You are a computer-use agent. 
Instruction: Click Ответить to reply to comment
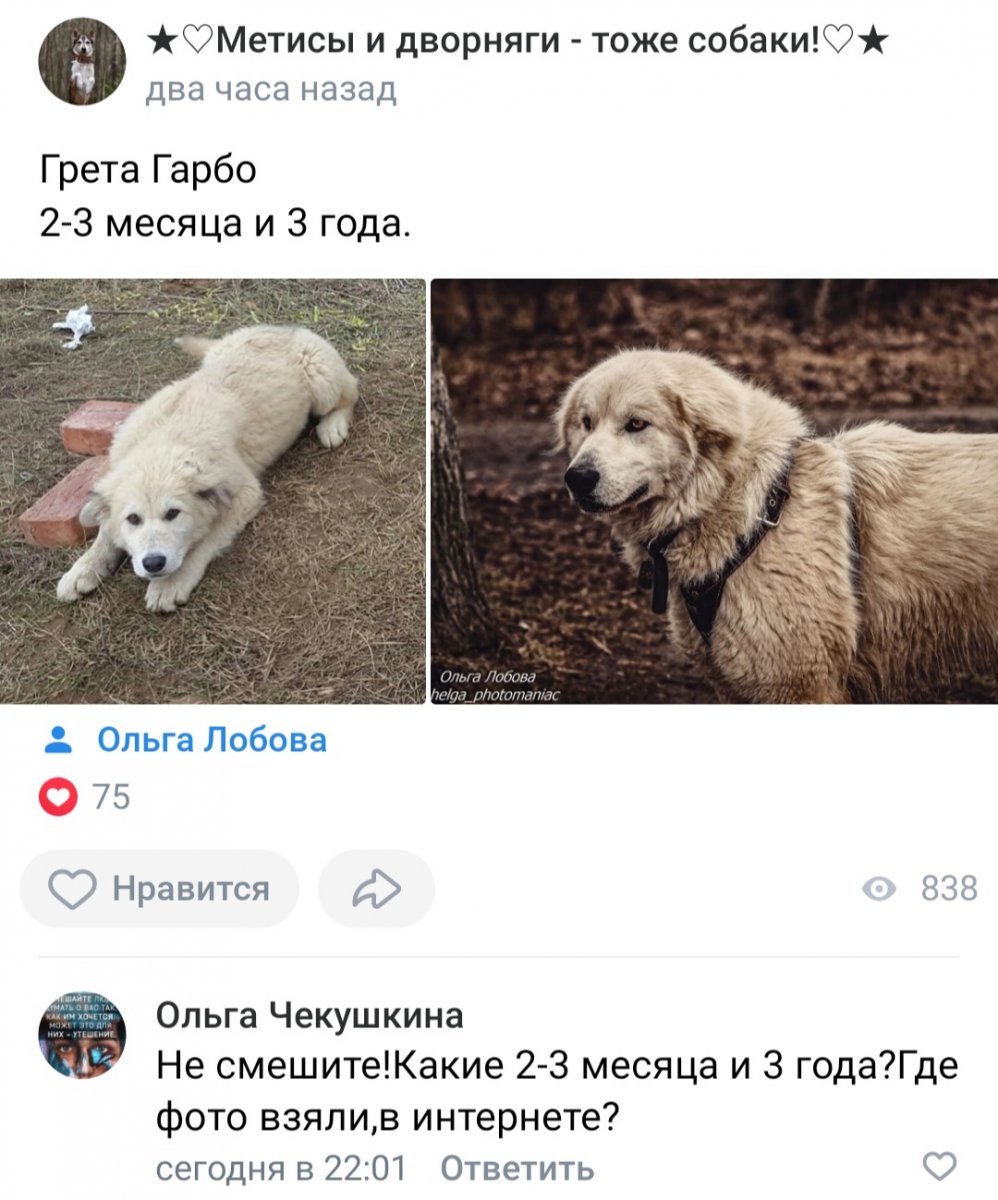pyautogui.click(x=517, y=1167)
